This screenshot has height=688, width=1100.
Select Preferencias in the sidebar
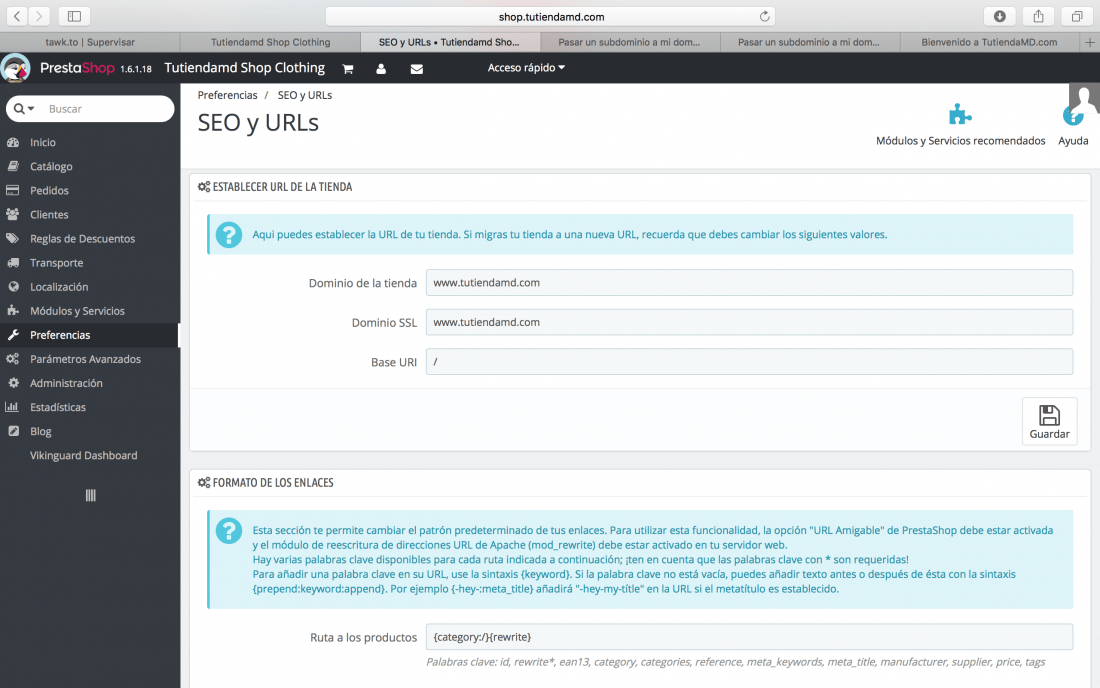click(90, 335)
